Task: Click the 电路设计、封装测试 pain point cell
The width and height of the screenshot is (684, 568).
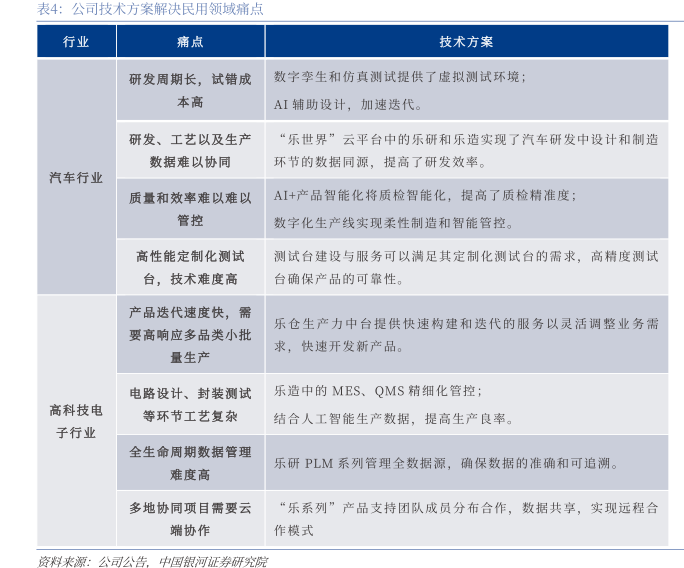Action: coord(190,405)
